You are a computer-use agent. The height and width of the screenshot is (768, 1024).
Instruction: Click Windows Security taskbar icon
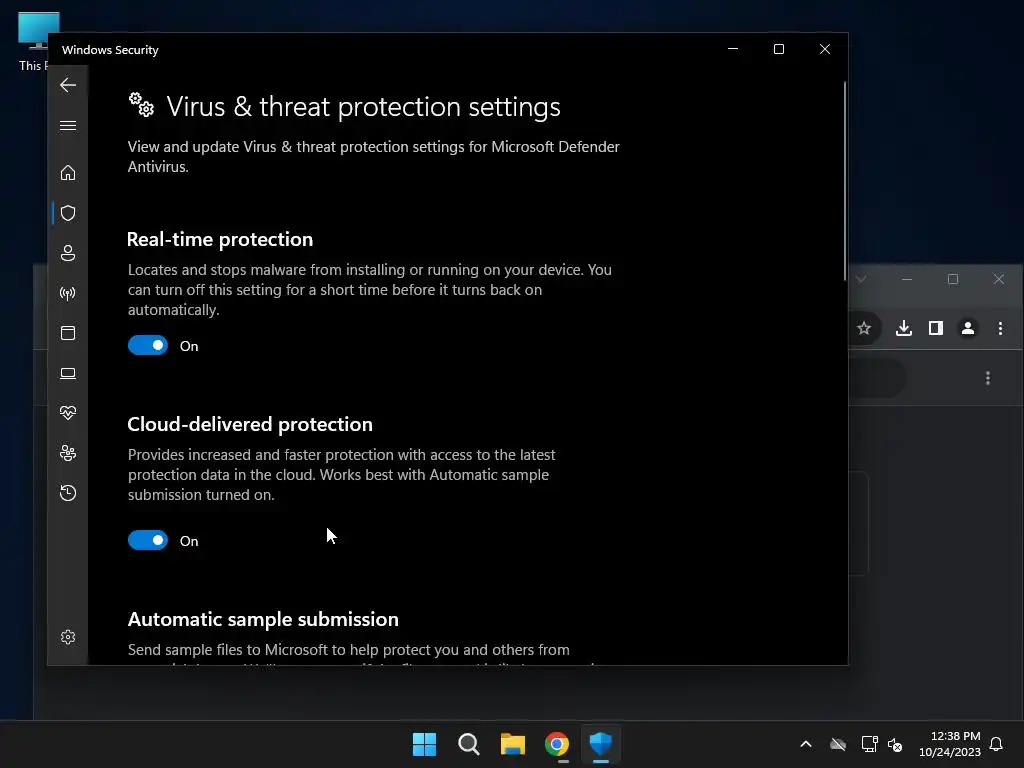(x=601, y=744)
